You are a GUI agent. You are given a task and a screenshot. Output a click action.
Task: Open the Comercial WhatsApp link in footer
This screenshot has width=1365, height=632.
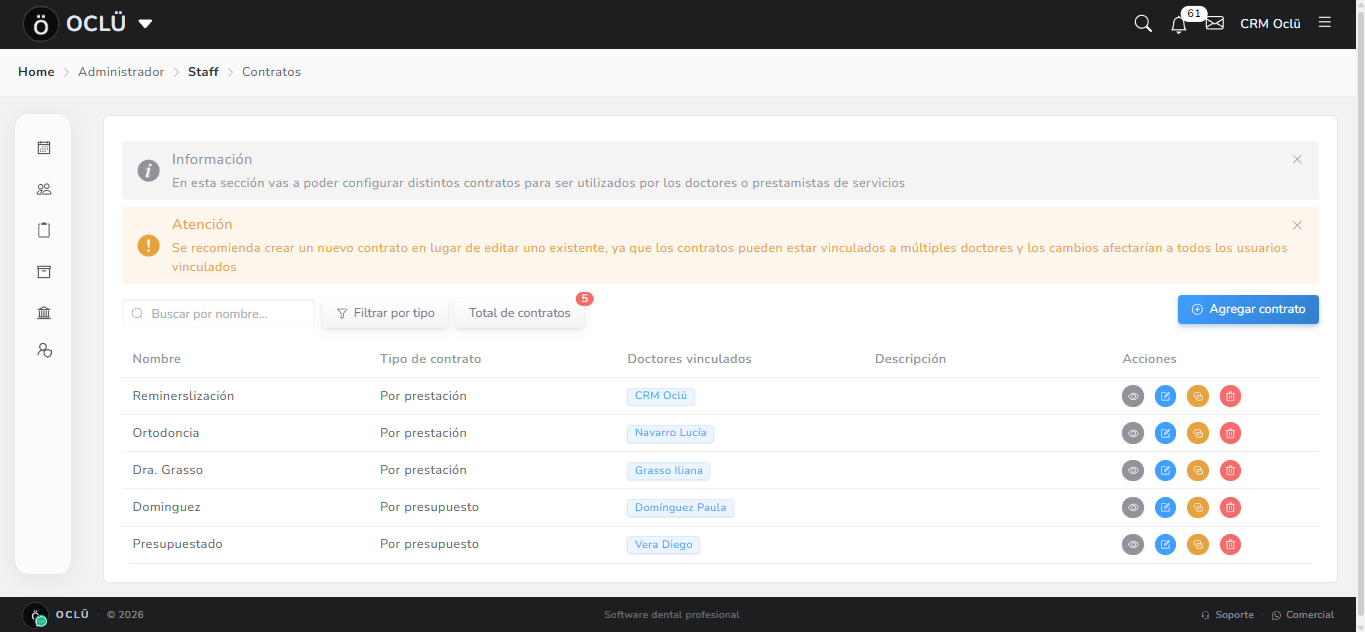(1302, 615)
